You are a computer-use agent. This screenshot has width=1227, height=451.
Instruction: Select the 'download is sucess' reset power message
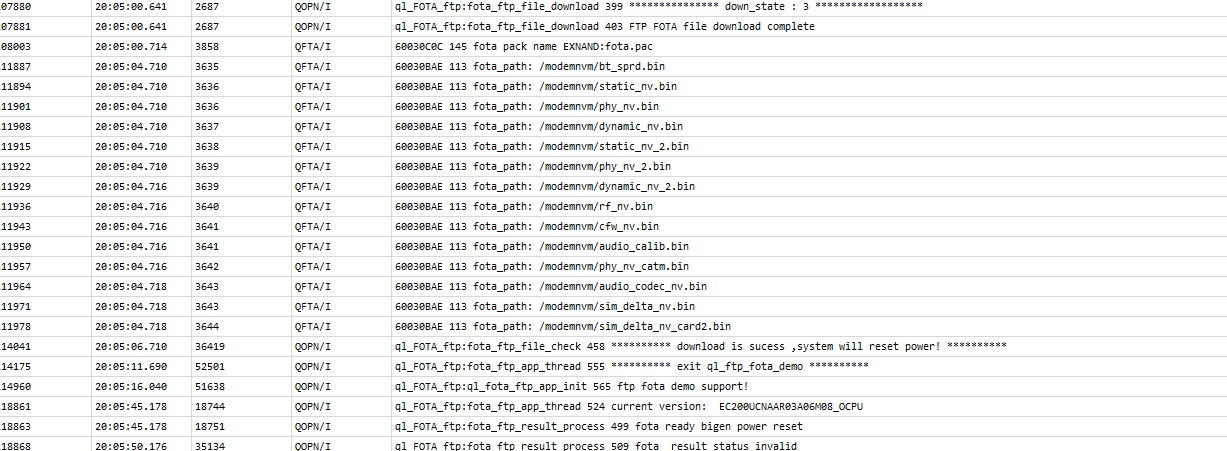pos(700,346)
